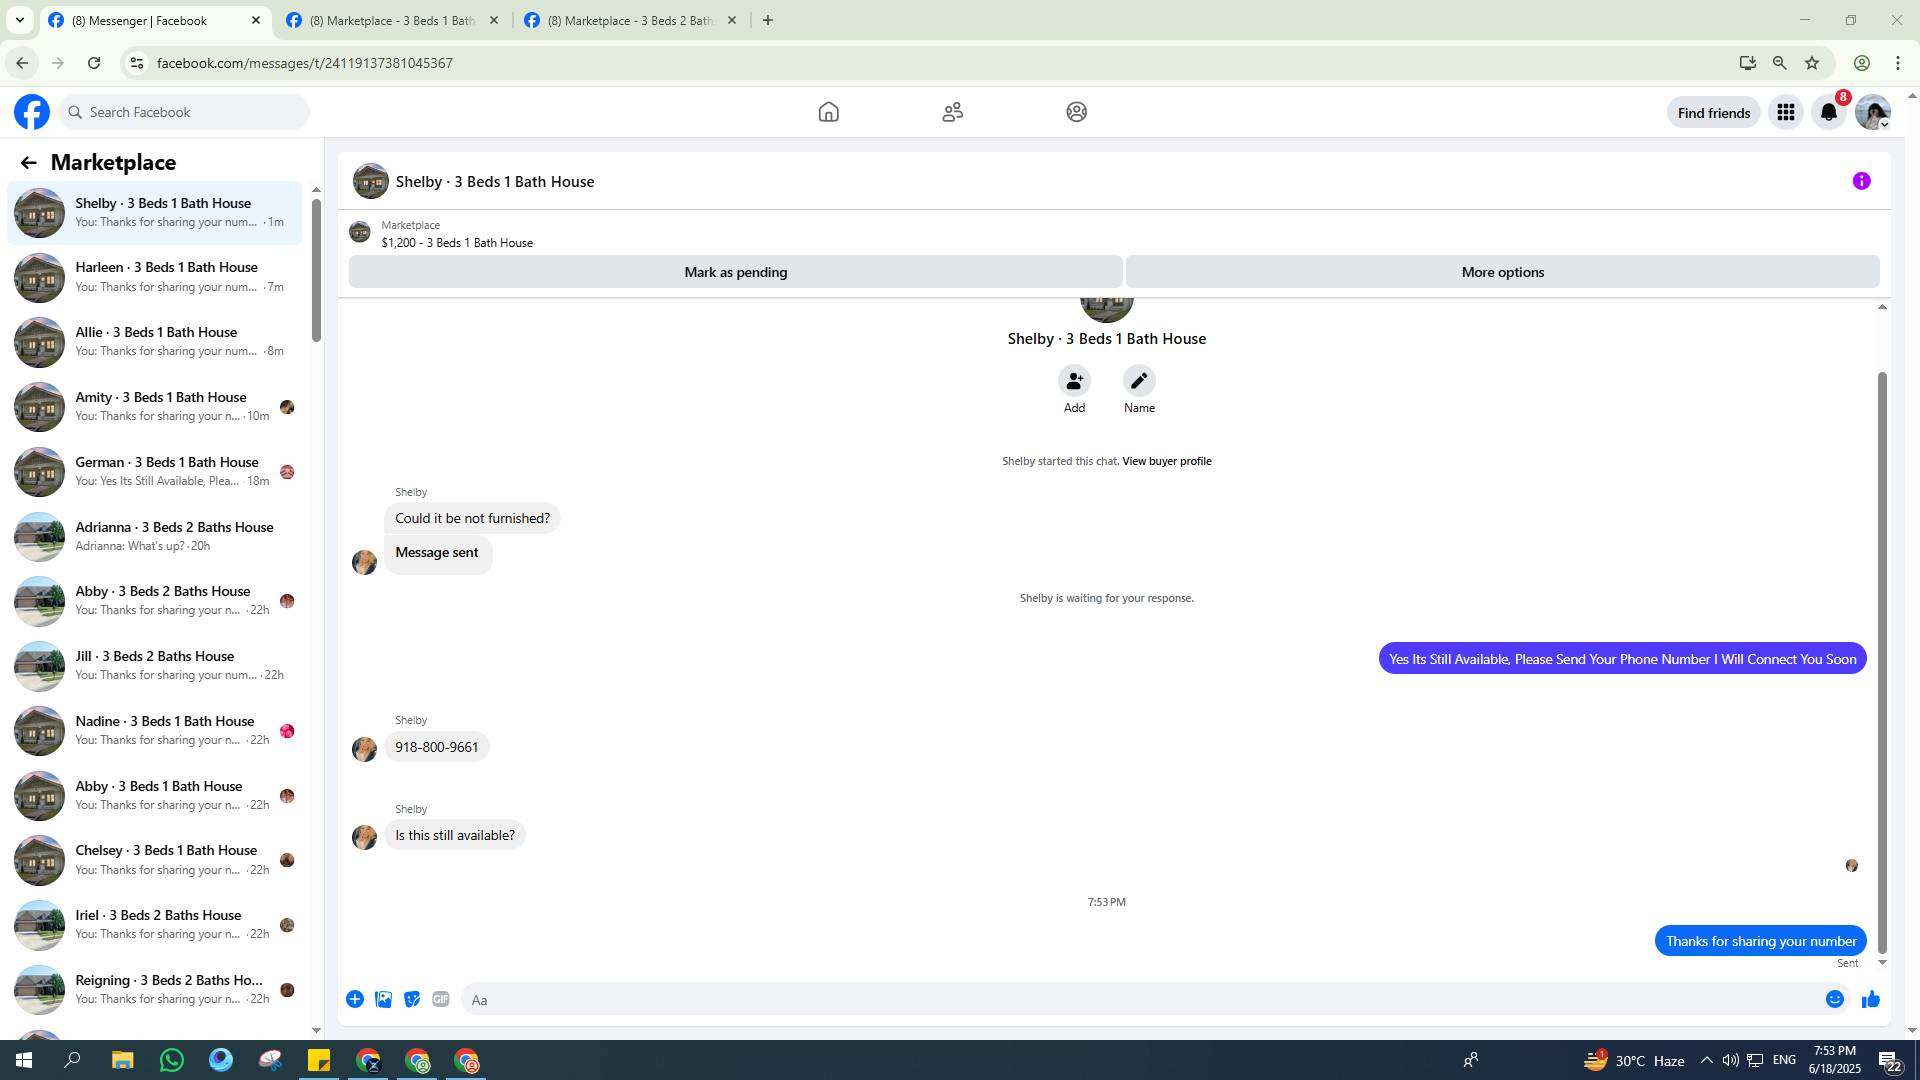Go back from Marketplace chats list

(28, 163)
